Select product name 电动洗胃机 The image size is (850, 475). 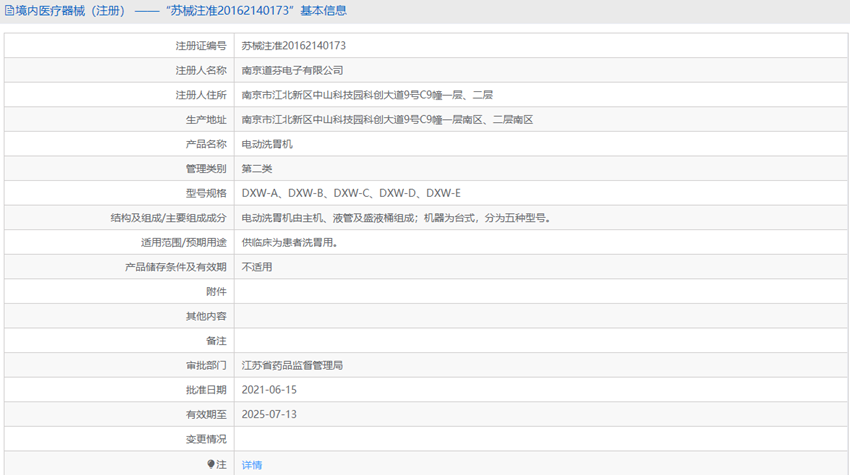click(x=267, y=144)
